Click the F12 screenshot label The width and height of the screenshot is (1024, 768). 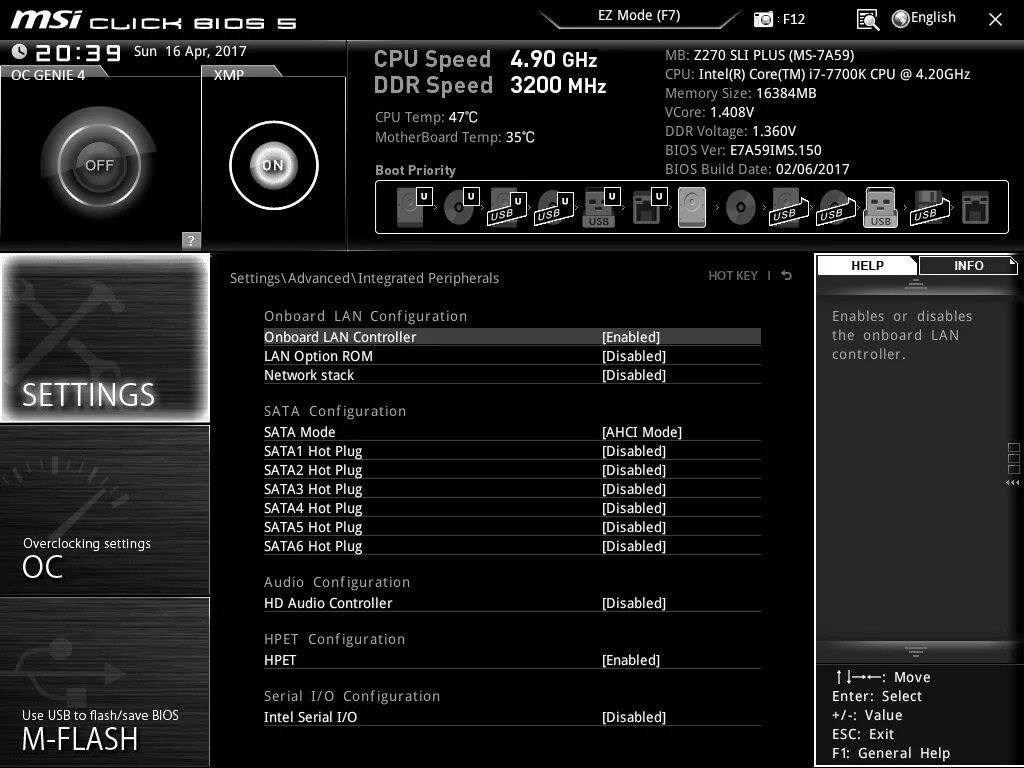pyautogui.click(x=793, y=19)
